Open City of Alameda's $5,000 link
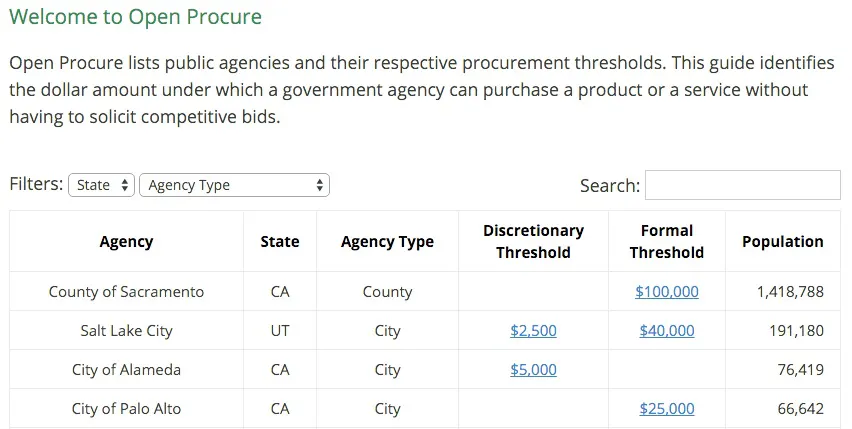The height and width of the screenshot is (429, 852). 533,370
